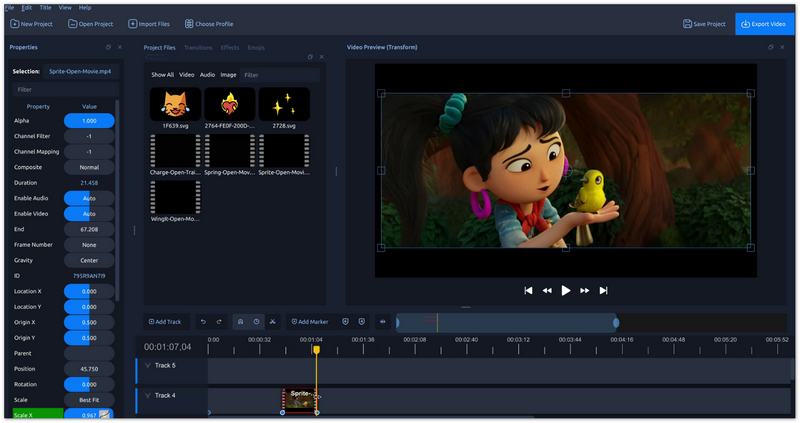Click Import Files in the toolbar
The height and width of the screenshot is (423, 800).
pos(149,24)
